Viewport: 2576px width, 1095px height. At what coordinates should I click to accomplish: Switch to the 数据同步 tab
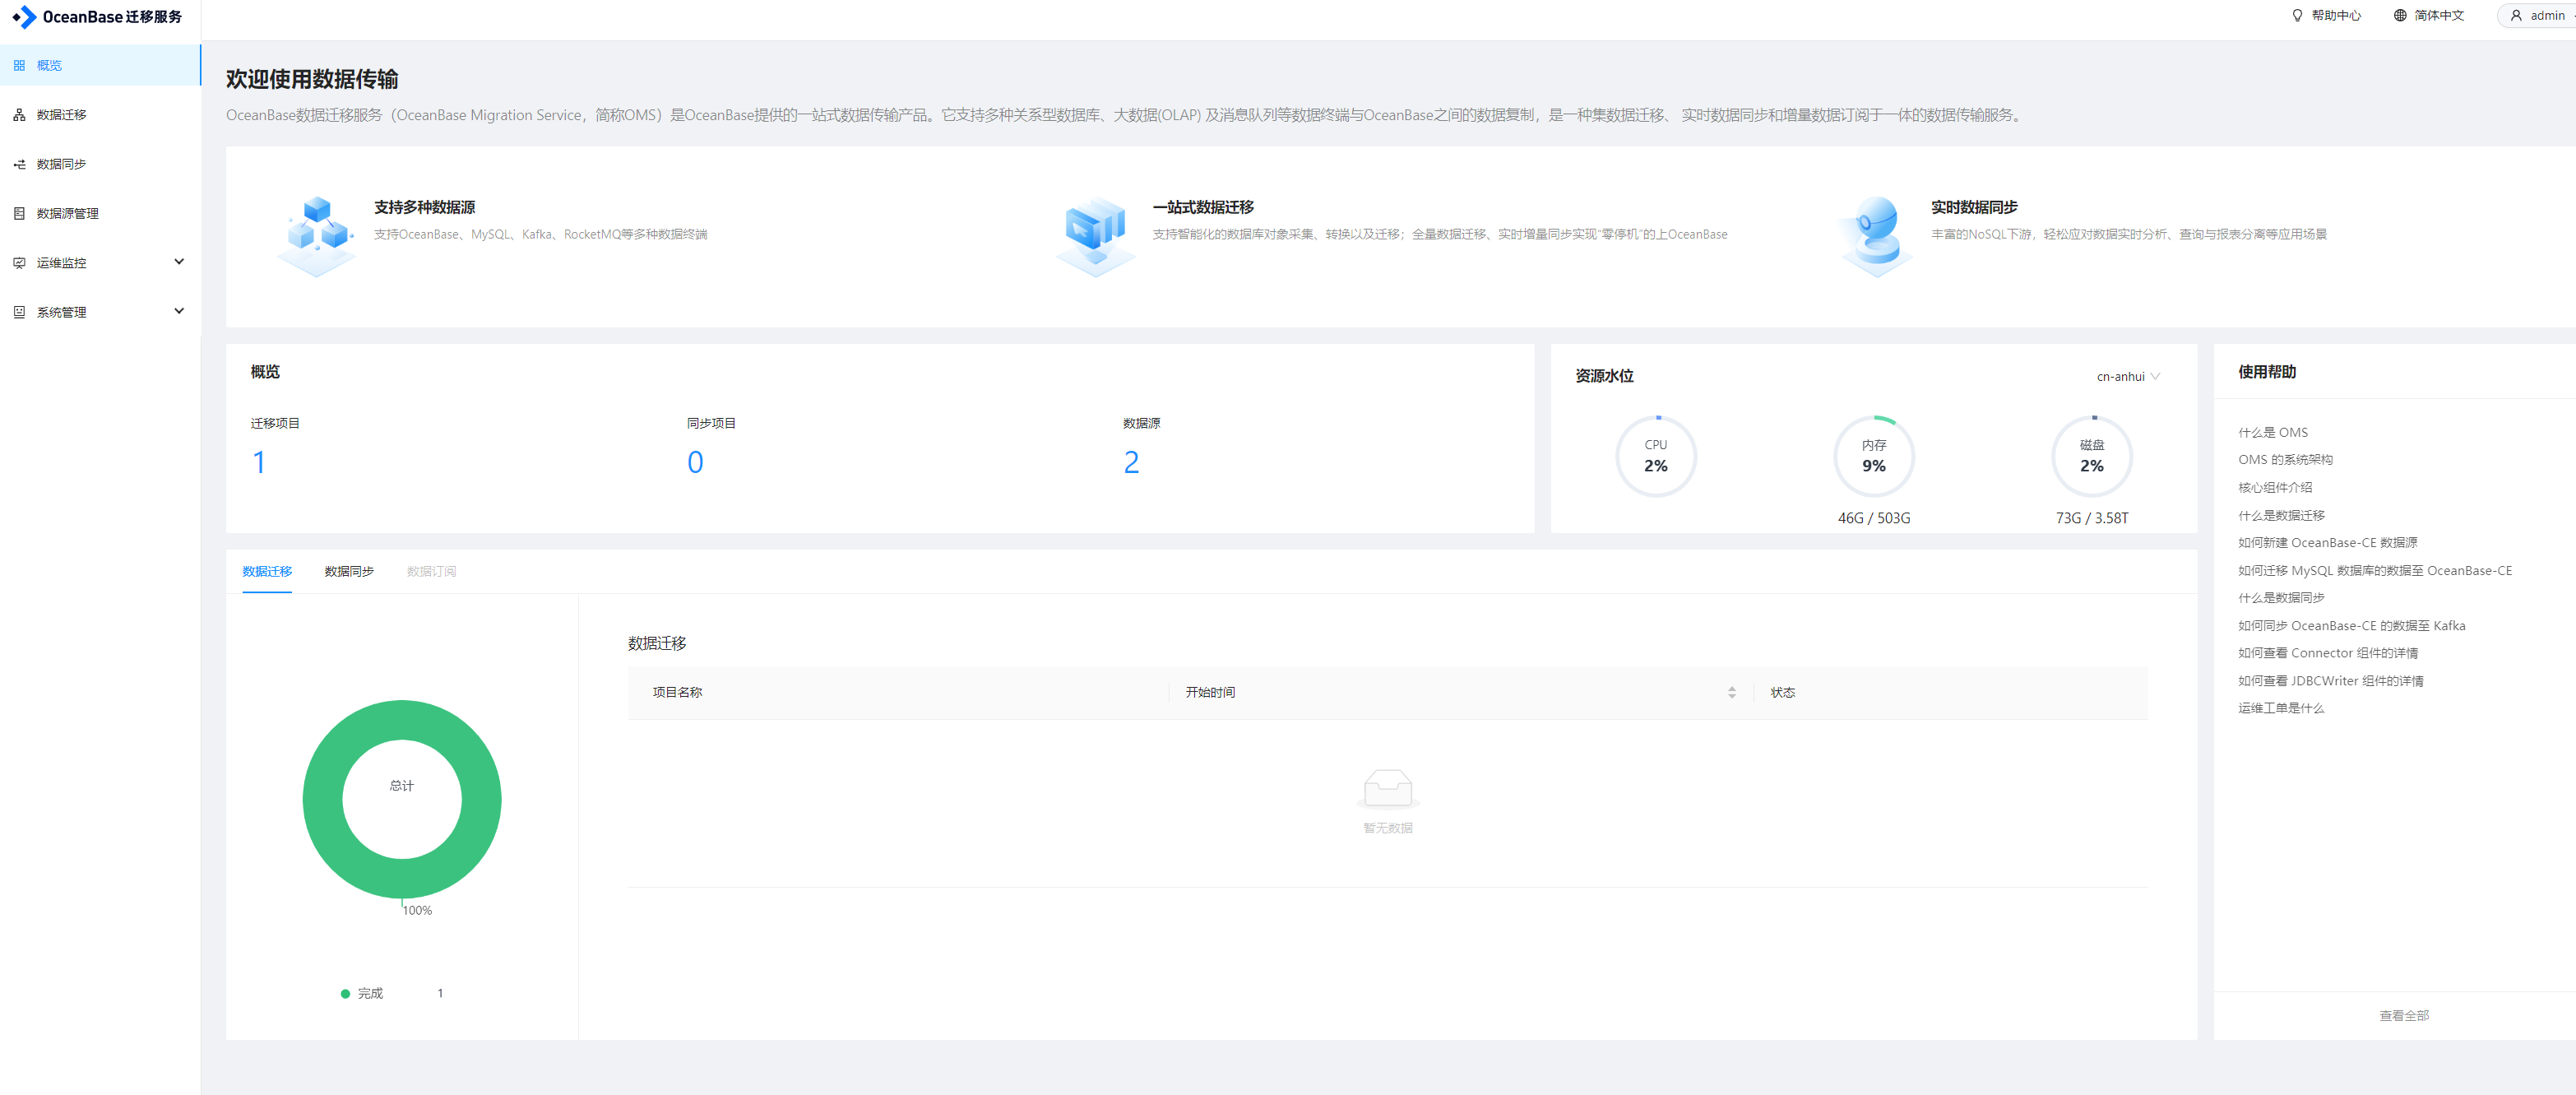tap(349, 571)
